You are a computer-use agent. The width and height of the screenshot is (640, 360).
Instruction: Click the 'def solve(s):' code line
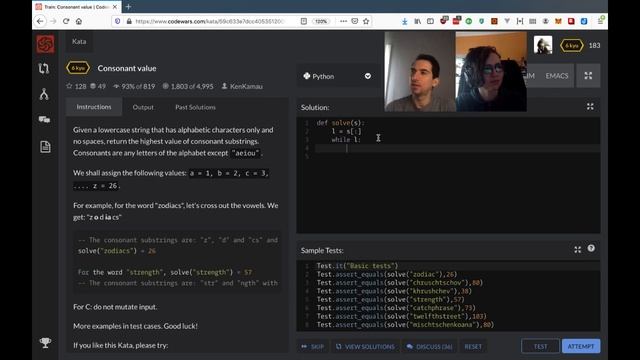(340, 122)
